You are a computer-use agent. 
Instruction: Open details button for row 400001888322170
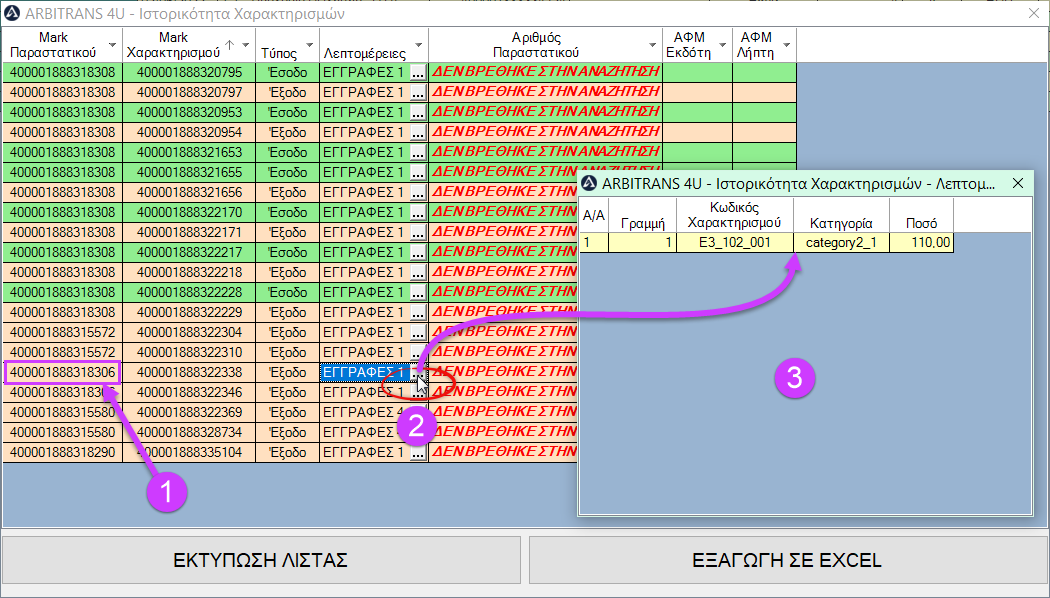tap(418, 213)
